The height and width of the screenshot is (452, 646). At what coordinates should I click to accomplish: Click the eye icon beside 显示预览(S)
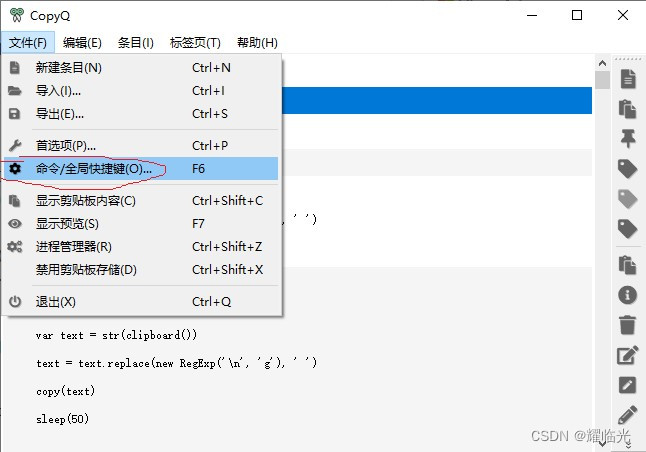pos(15,224)
